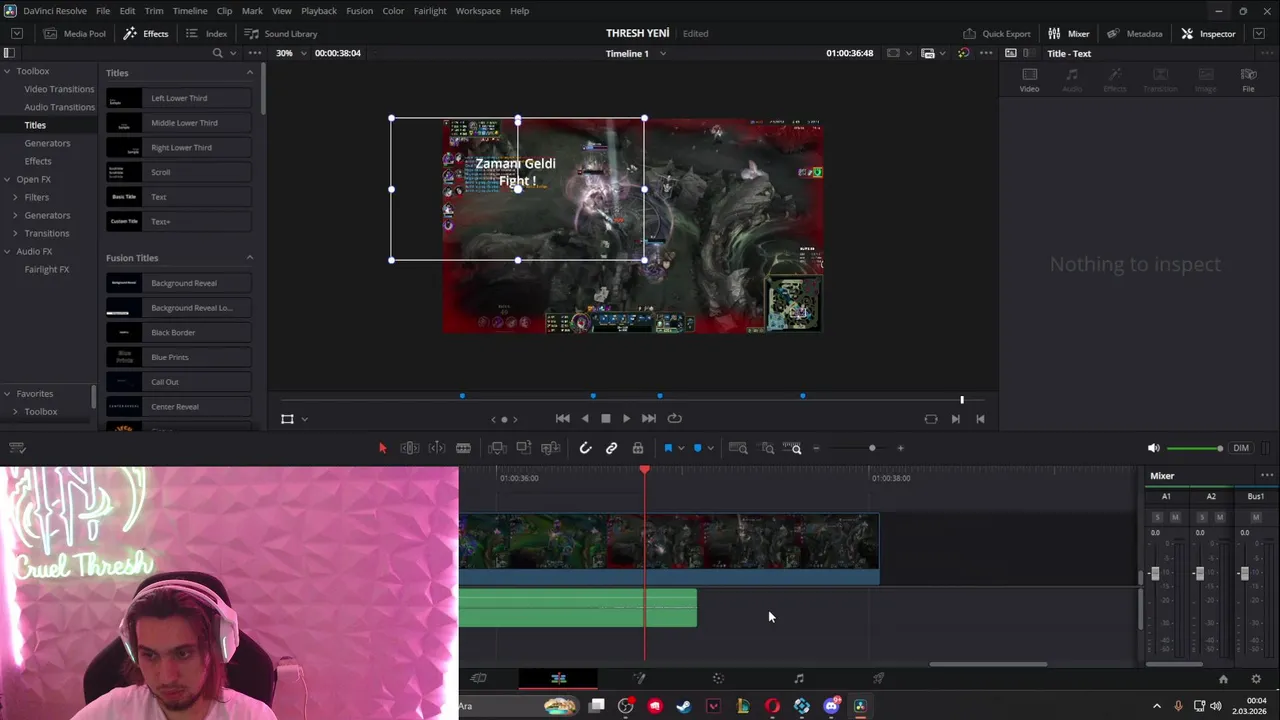Open Project Settings gear icon
Screen dimensions: 1280x720
coord(1256,679)
